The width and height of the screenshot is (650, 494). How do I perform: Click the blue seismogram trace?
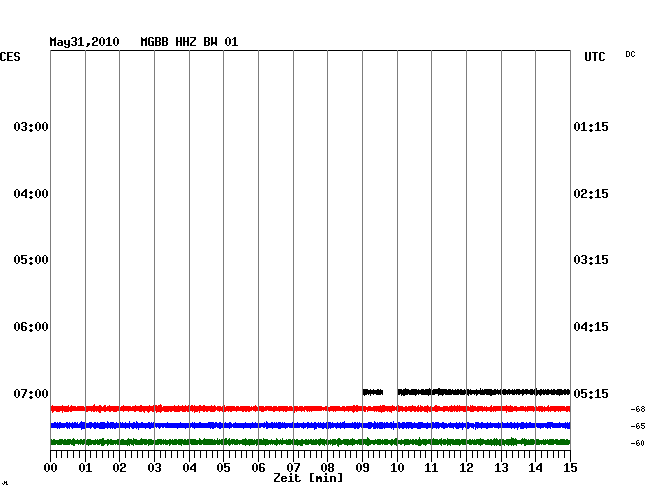(310, 425)
